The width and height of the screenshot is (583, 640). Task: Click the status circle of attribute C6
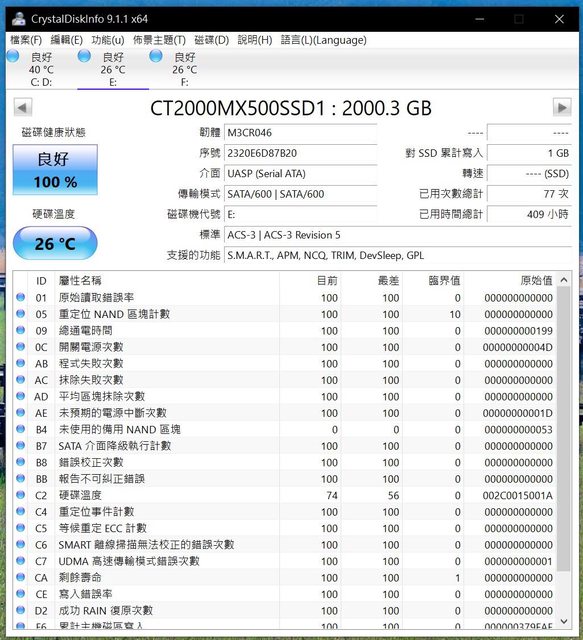(x=20, y=544)
